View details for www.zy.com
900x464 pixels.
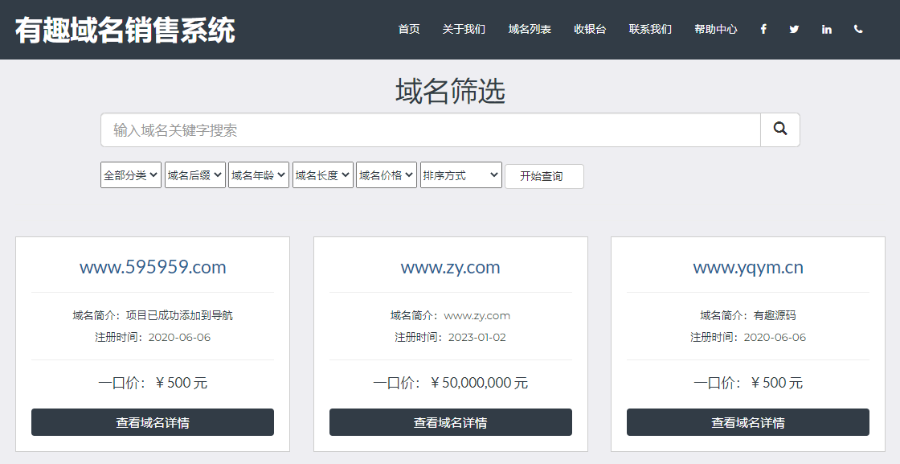pyautogui.click(x=451, y=422)
